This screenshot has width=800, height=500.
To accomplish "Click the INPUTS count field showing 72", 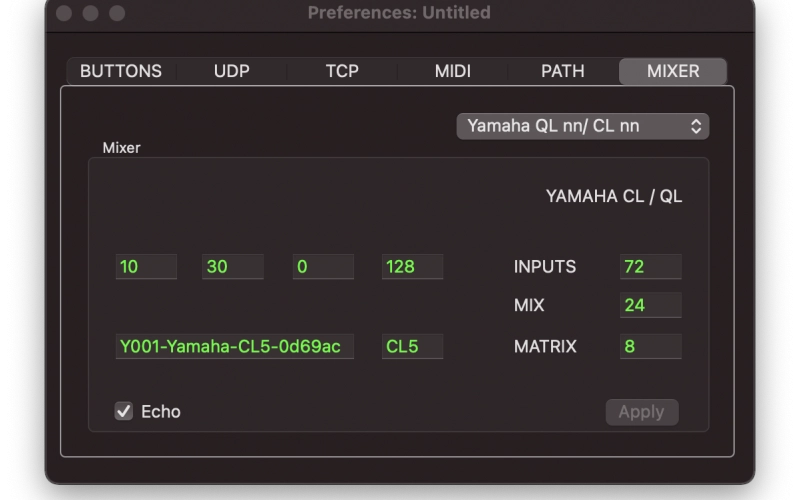I will [x=651, y=266].
